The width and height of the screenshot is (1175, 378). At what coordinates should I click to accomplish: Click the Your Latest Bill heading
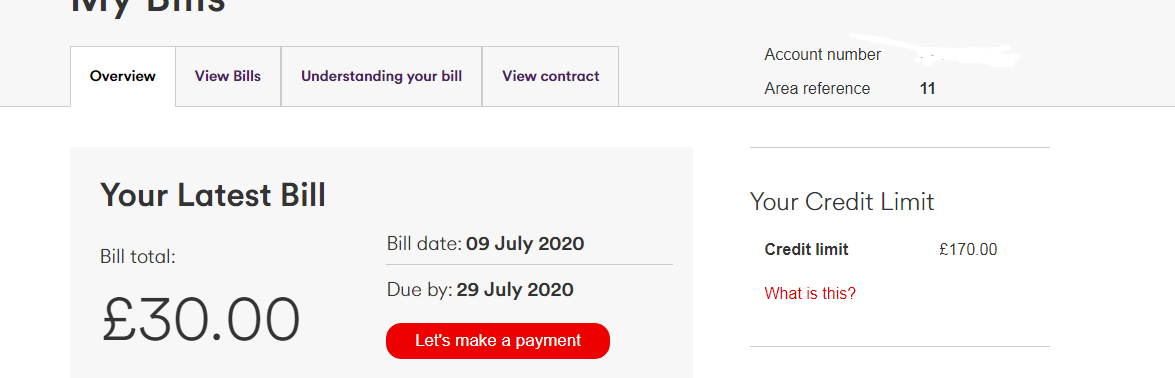213,195
